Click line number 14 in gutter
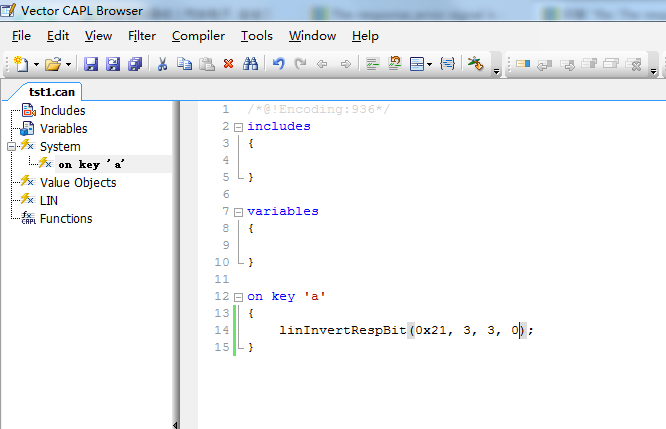The height and width of the screenshot is (429, 666). [x=221, y=330]
